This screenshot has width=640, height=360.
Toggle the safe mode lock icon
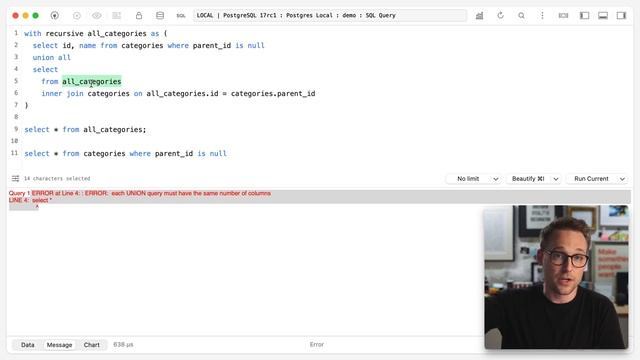point(139,16)
